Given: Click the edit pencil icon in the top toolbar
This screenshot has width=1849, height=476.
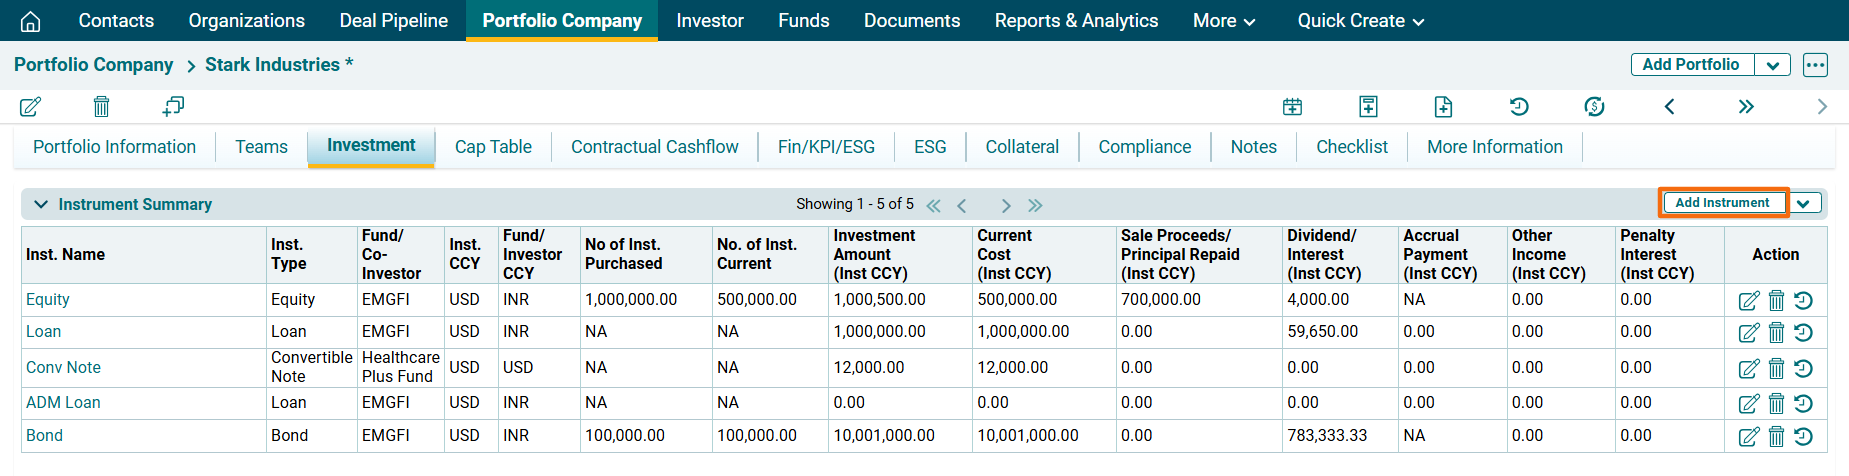Looking at the screenshot, I should coord(31,106).
